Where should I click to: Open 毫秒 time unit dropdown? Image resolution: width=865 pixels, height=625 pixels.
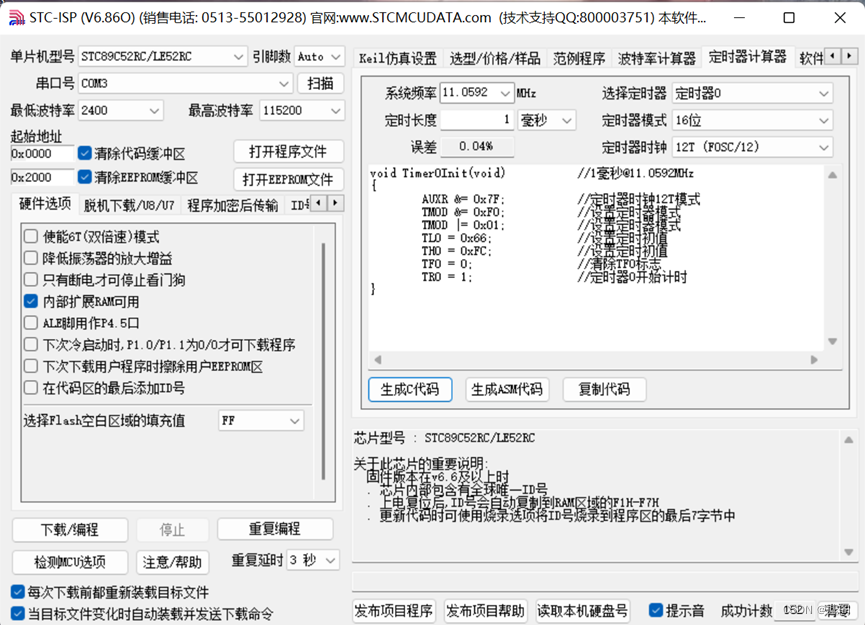547,120
